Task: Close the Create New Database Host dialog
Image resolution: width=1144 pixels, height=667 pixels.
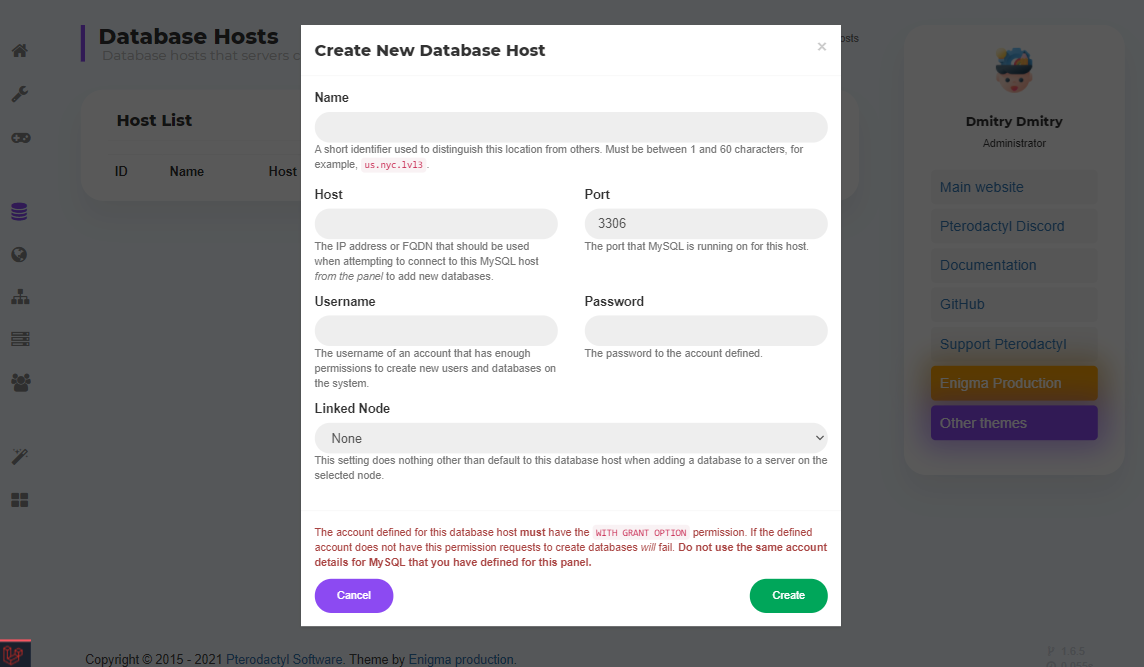Action: 822,47
